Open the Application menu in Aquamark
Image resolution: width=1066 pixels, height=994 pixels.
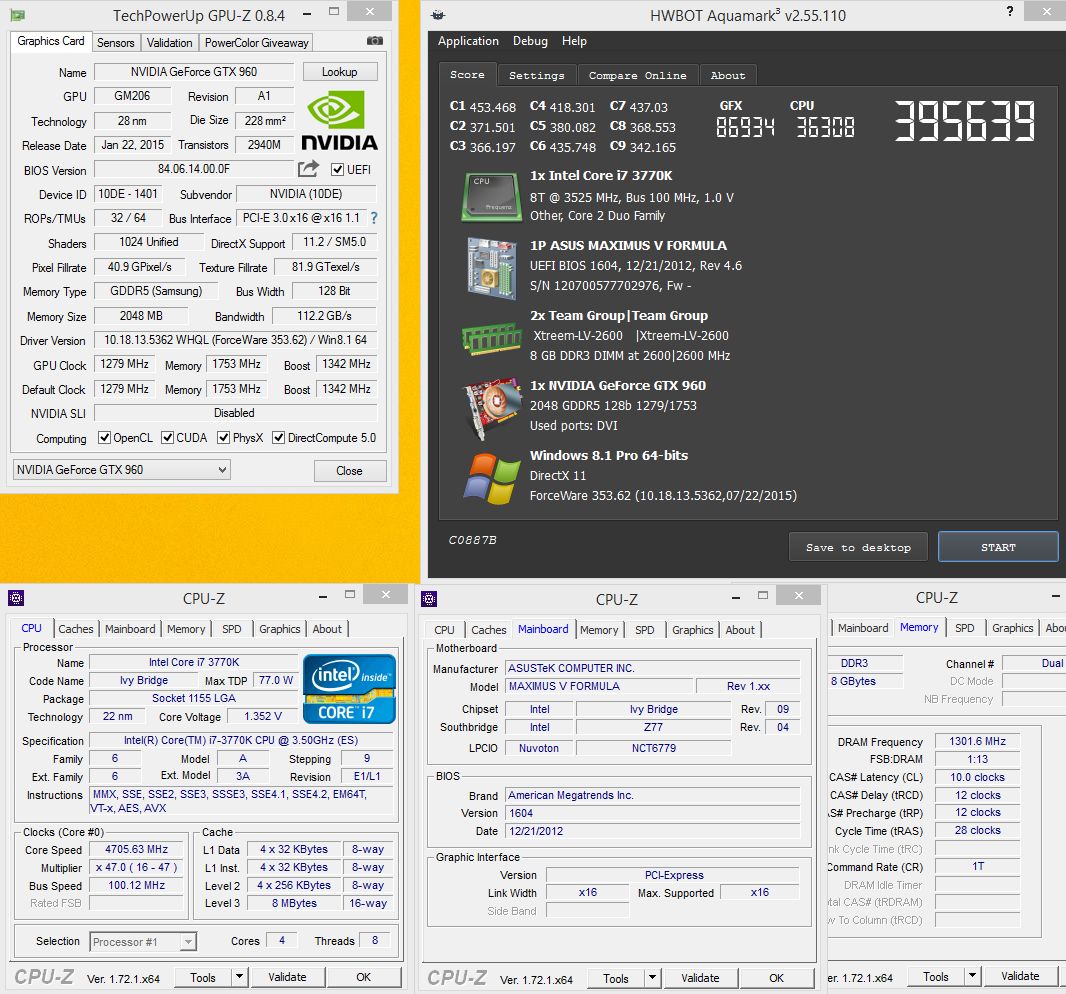tap(468, 41)
